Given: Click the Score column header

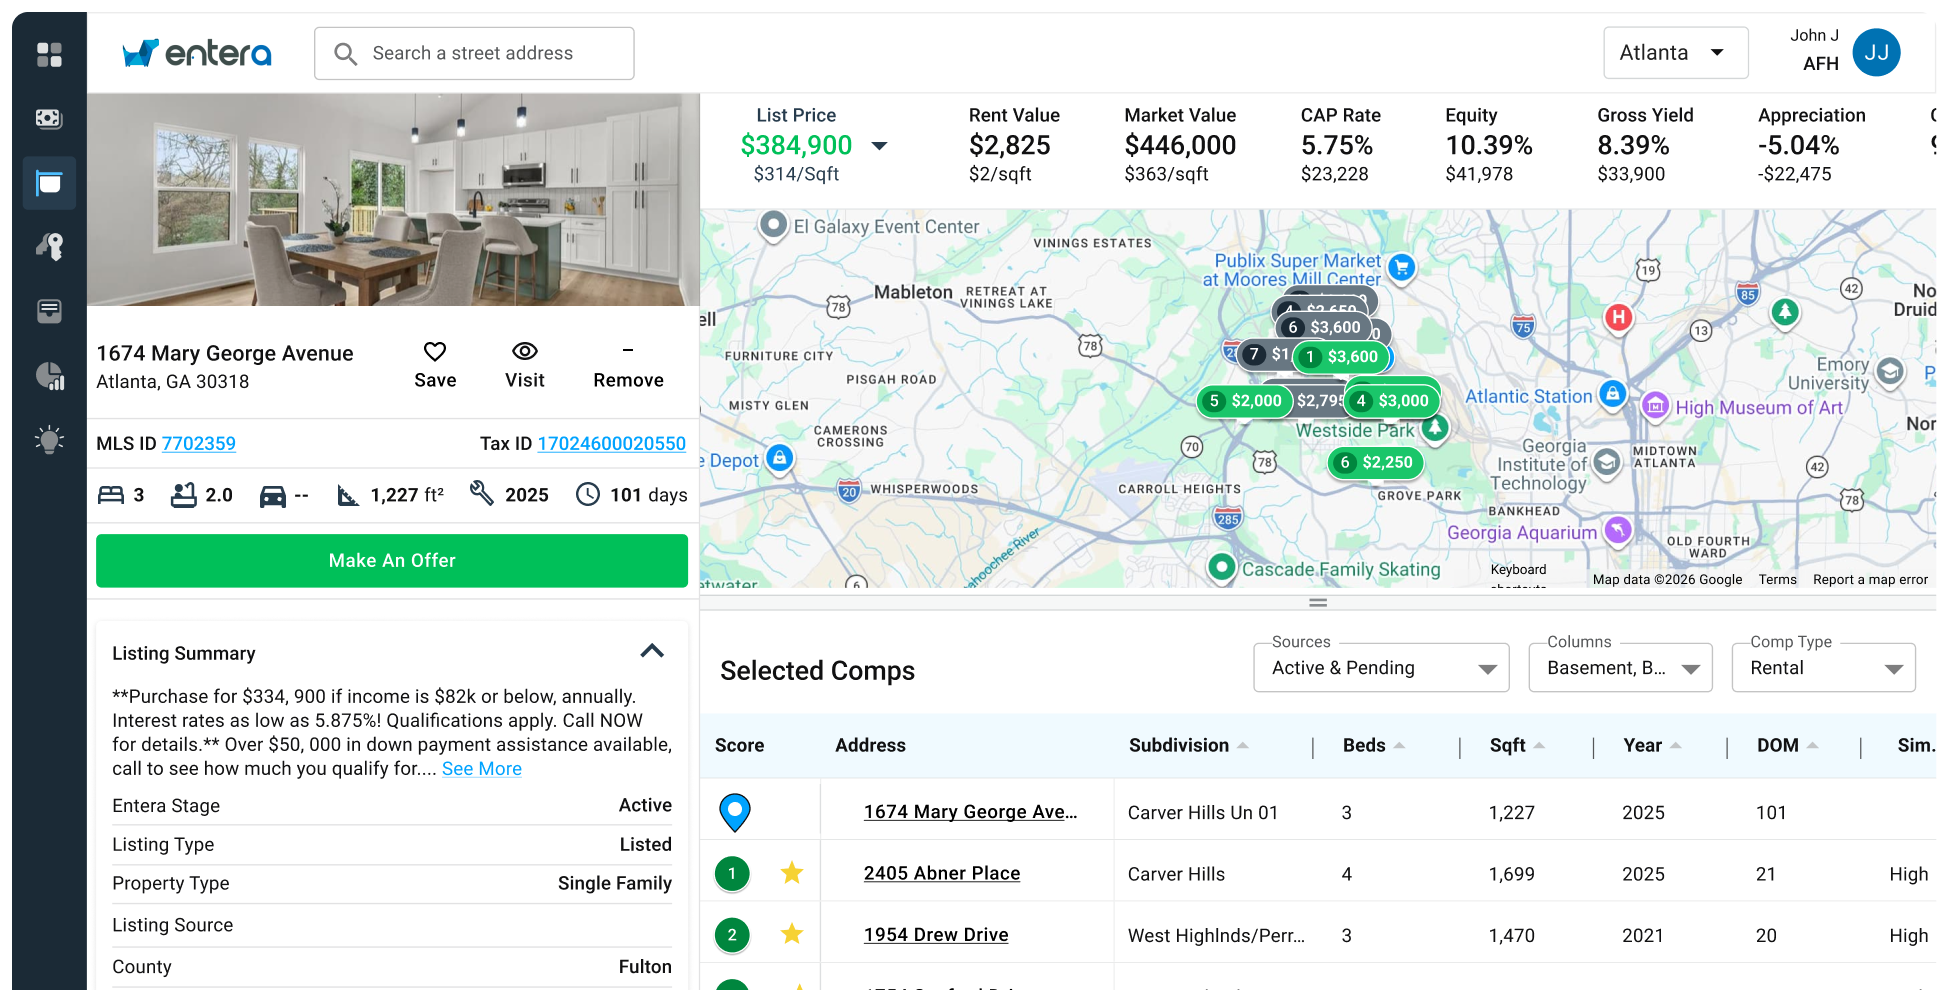Looking at the screenshot, I should click(x=739, y=745).
